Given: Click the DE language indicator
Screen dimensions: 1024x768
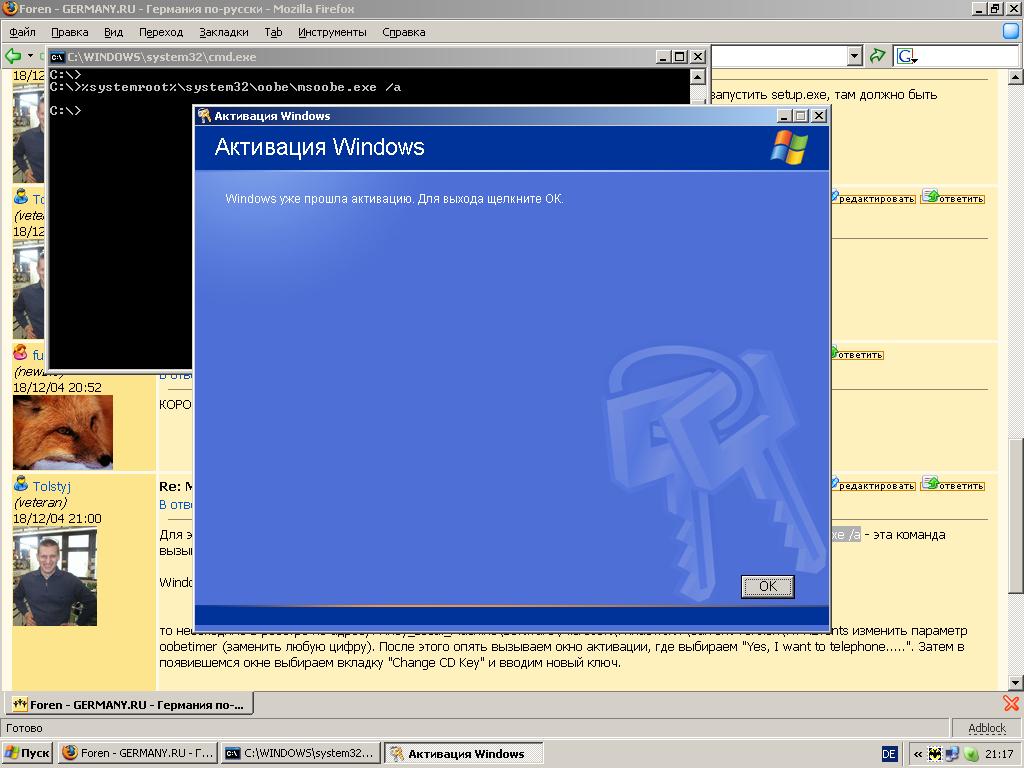Looking at the screenshot, I should [x=889, y=754].
